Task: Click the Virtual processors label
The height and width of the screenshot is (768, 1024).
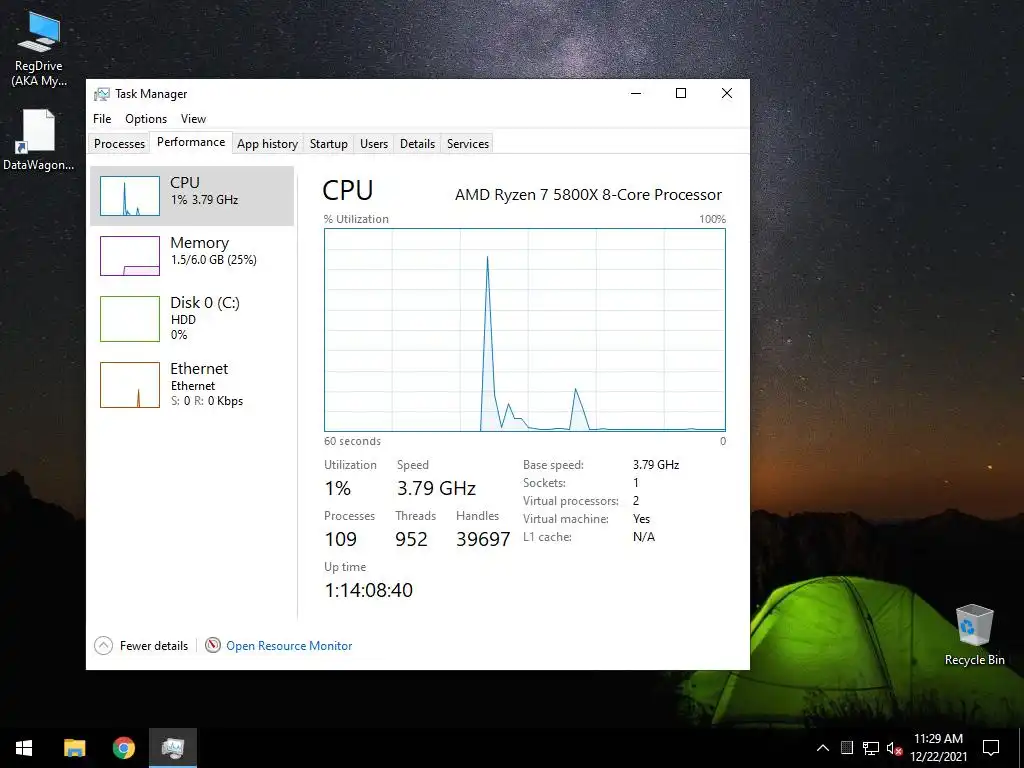Action: click(571, 501)
